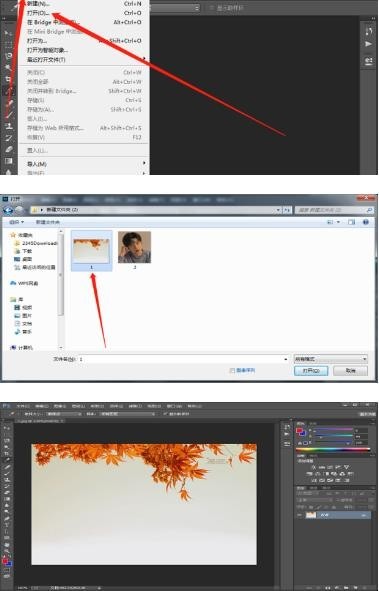This screenshot has width=379, height=591.
Task: Select the maple leaf thumbnail named 1
Action: point(92,251)
